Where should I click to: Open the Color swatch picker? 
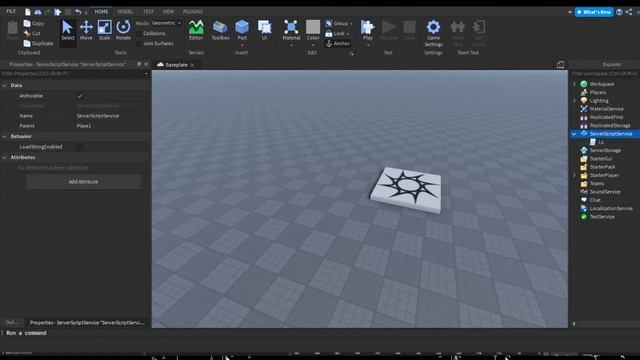pyautogui.click(x=313, y=27)
